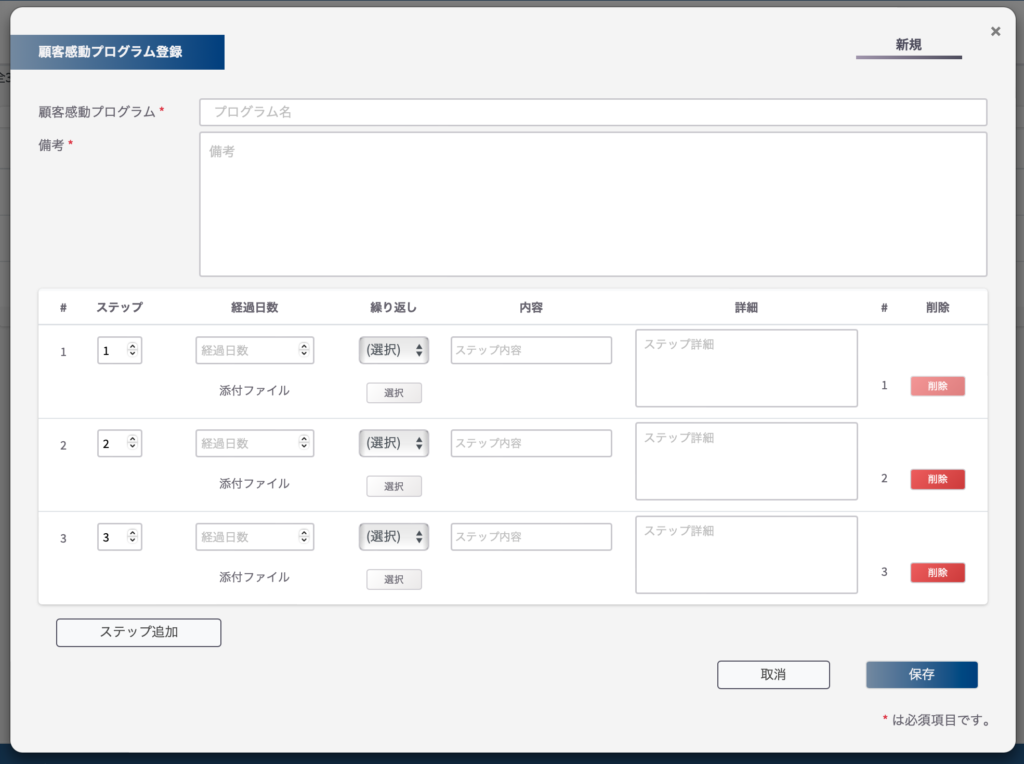Open the 繰り返し dropdown in row 2

point(394,443)
